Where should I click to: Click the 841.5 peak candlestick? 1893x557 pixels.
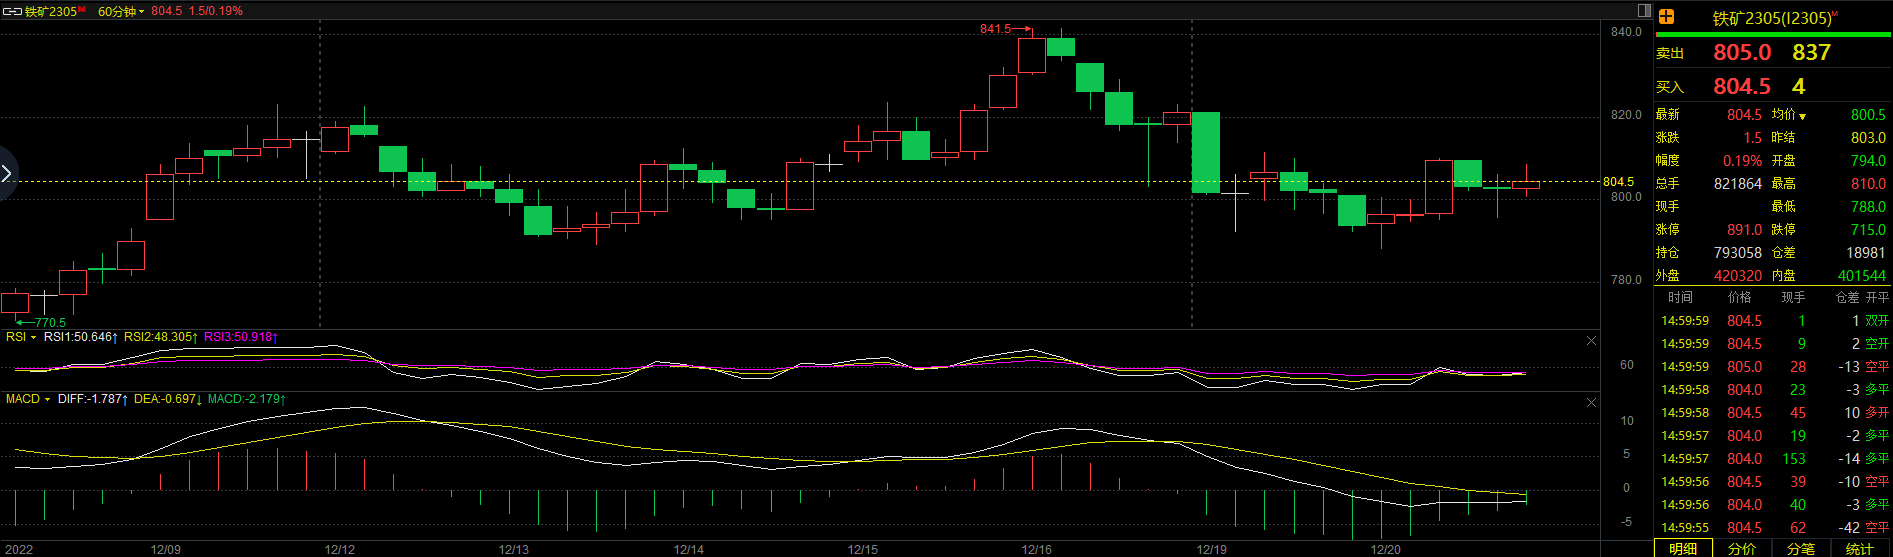tap(1032, 55)
